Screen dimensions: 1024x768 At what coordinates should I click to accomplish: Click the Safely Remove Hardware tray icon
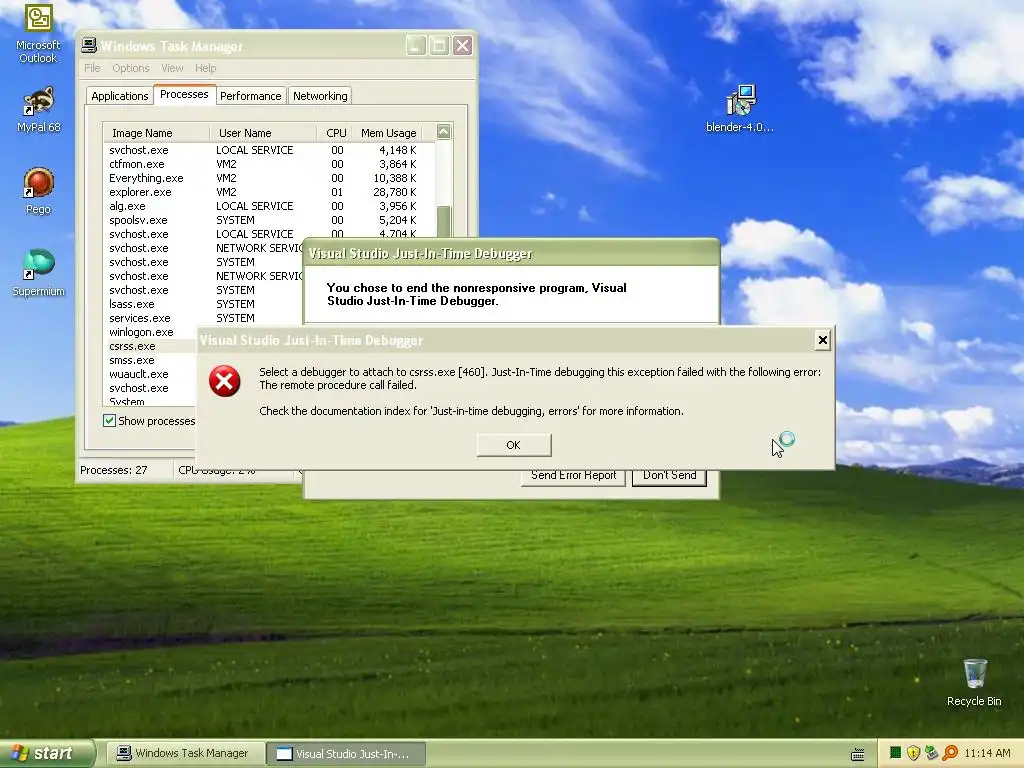coord(931,753)
